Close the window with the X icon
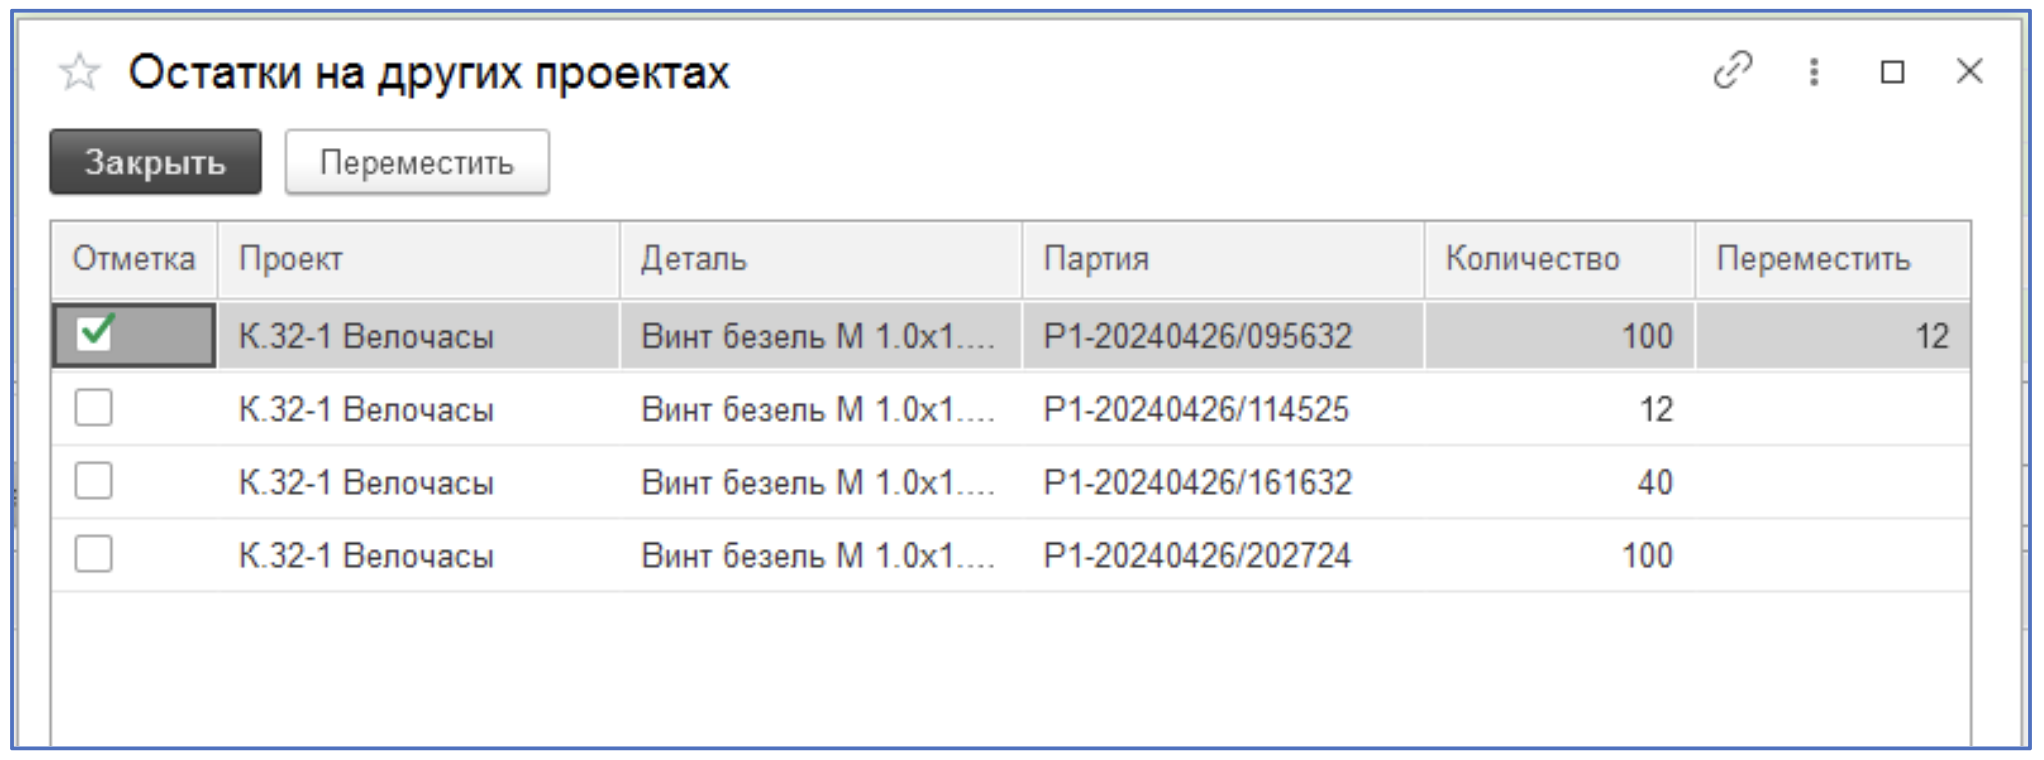2044x760 pixels. (x=1969, y=72)
